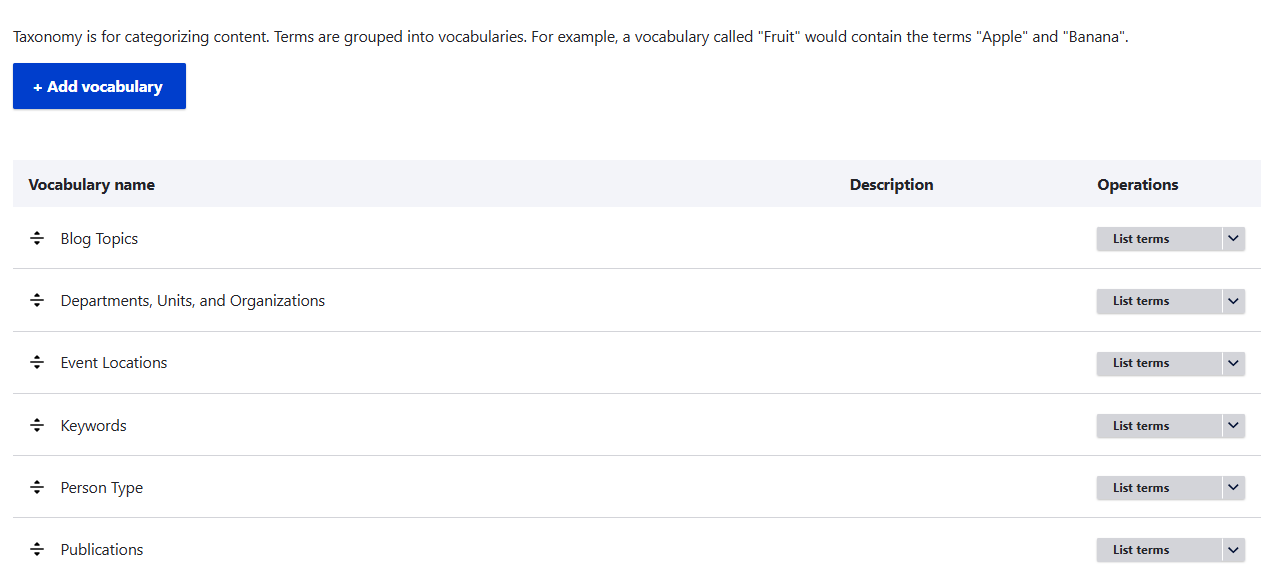The height and width of the screenshot is (573, 1261).
Task: Click the drag handle beside Keywords
Action: (x=37, y=426)
